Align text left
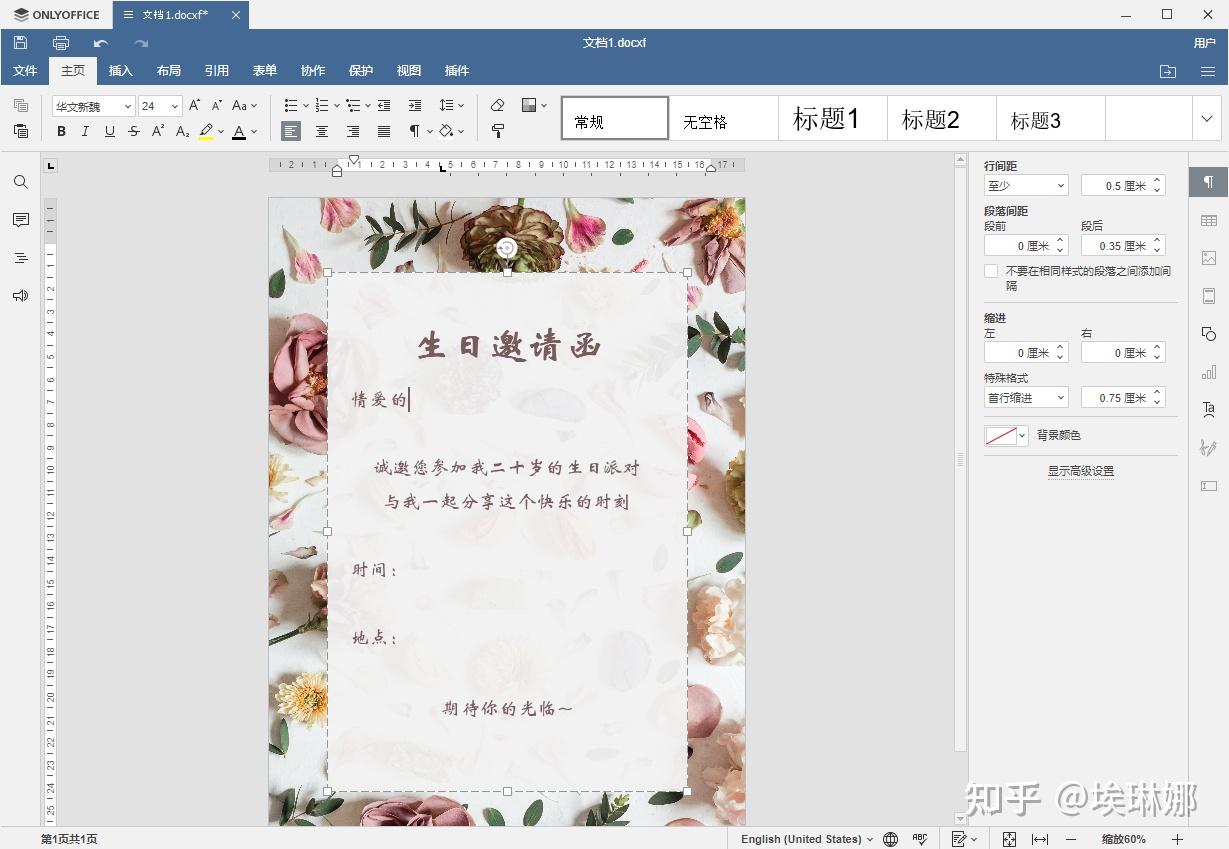 click(x=291, y=131)
